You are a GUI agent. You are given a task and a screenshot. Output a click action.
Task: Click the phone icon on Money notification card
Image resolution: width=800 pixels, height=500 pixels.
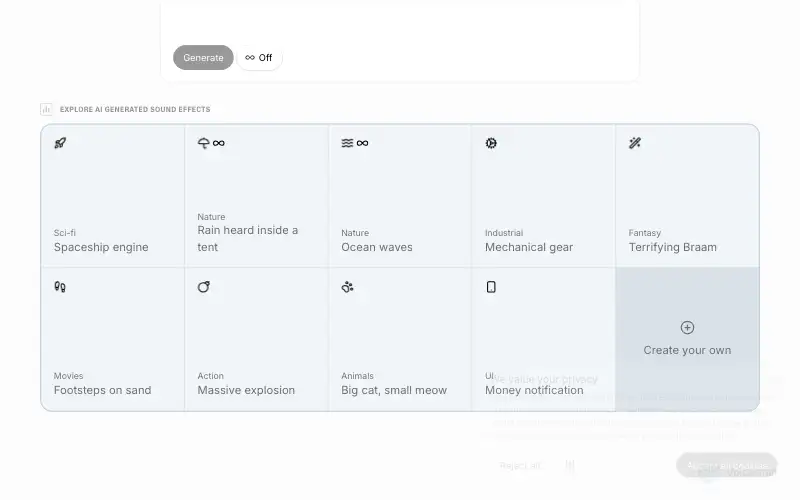click(x=491, y=287)
